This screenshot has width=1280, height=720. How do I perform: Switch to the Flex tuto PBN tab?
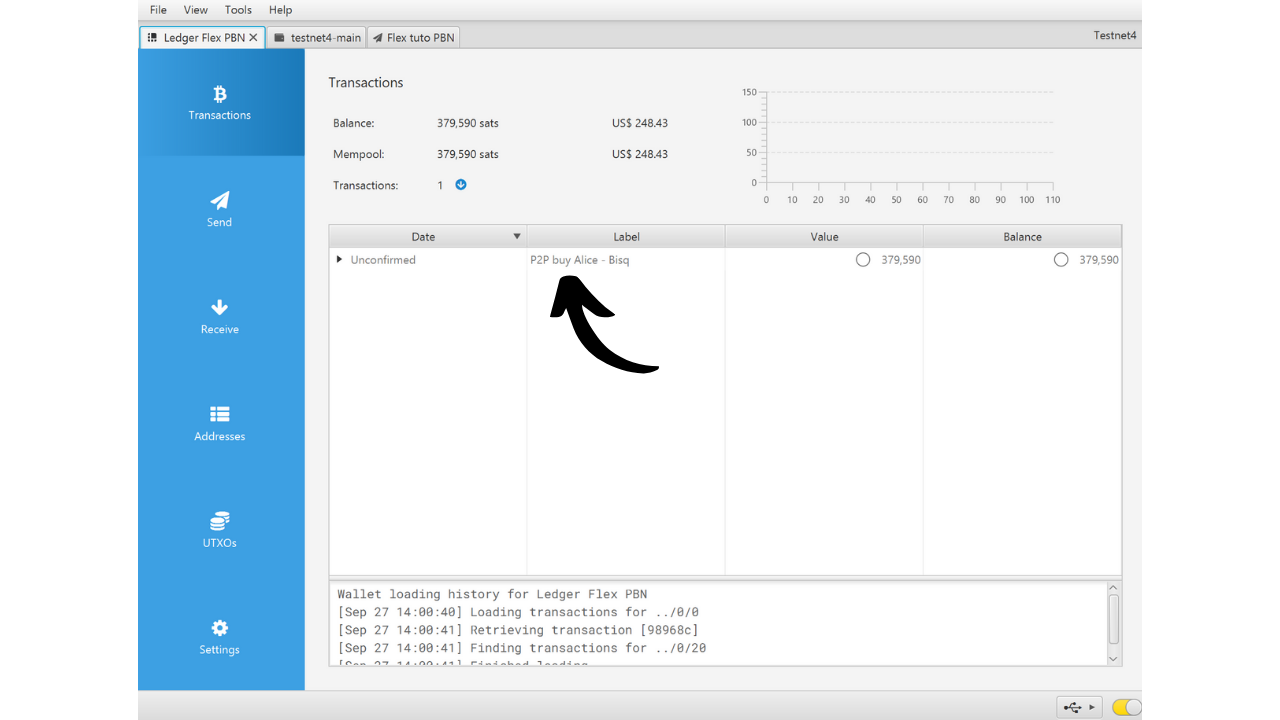click(413, 38)
